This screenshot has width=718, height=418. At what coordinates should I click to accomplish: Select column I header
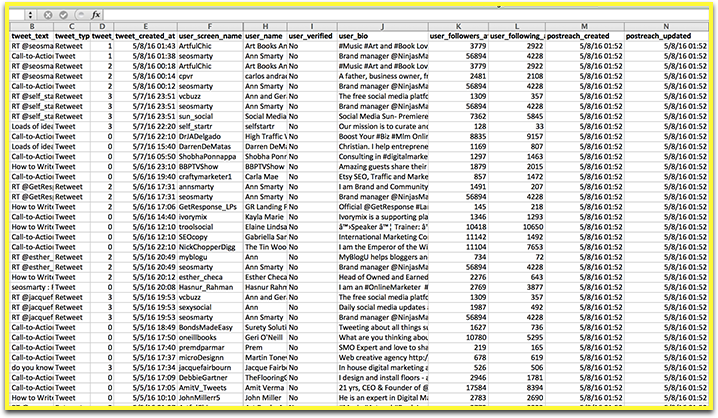(x=312, y=27)
